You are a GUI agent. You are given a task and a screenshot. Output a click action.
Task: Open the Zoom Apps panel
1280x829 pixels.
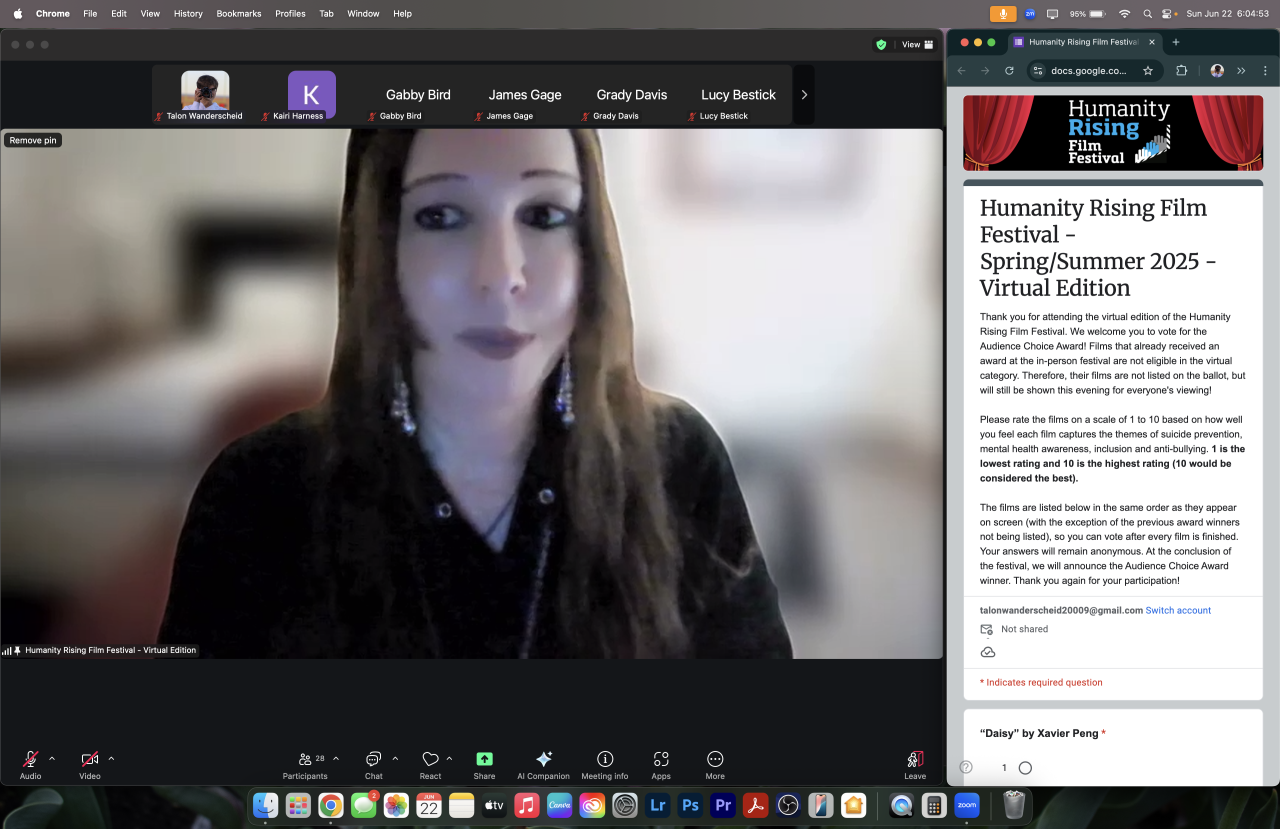tap(660, 762)
